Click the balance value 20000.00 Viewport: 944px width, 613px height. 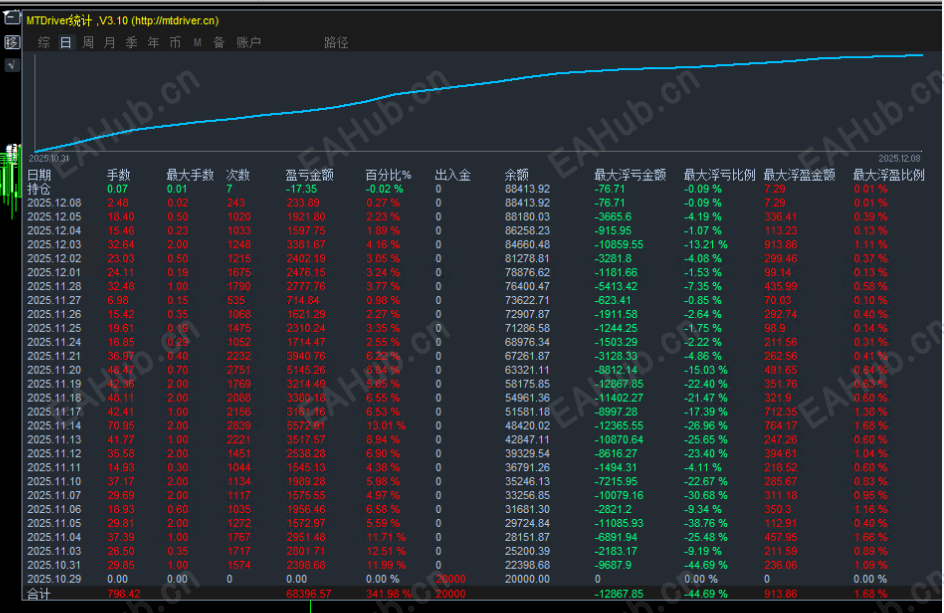coord(527,579)
